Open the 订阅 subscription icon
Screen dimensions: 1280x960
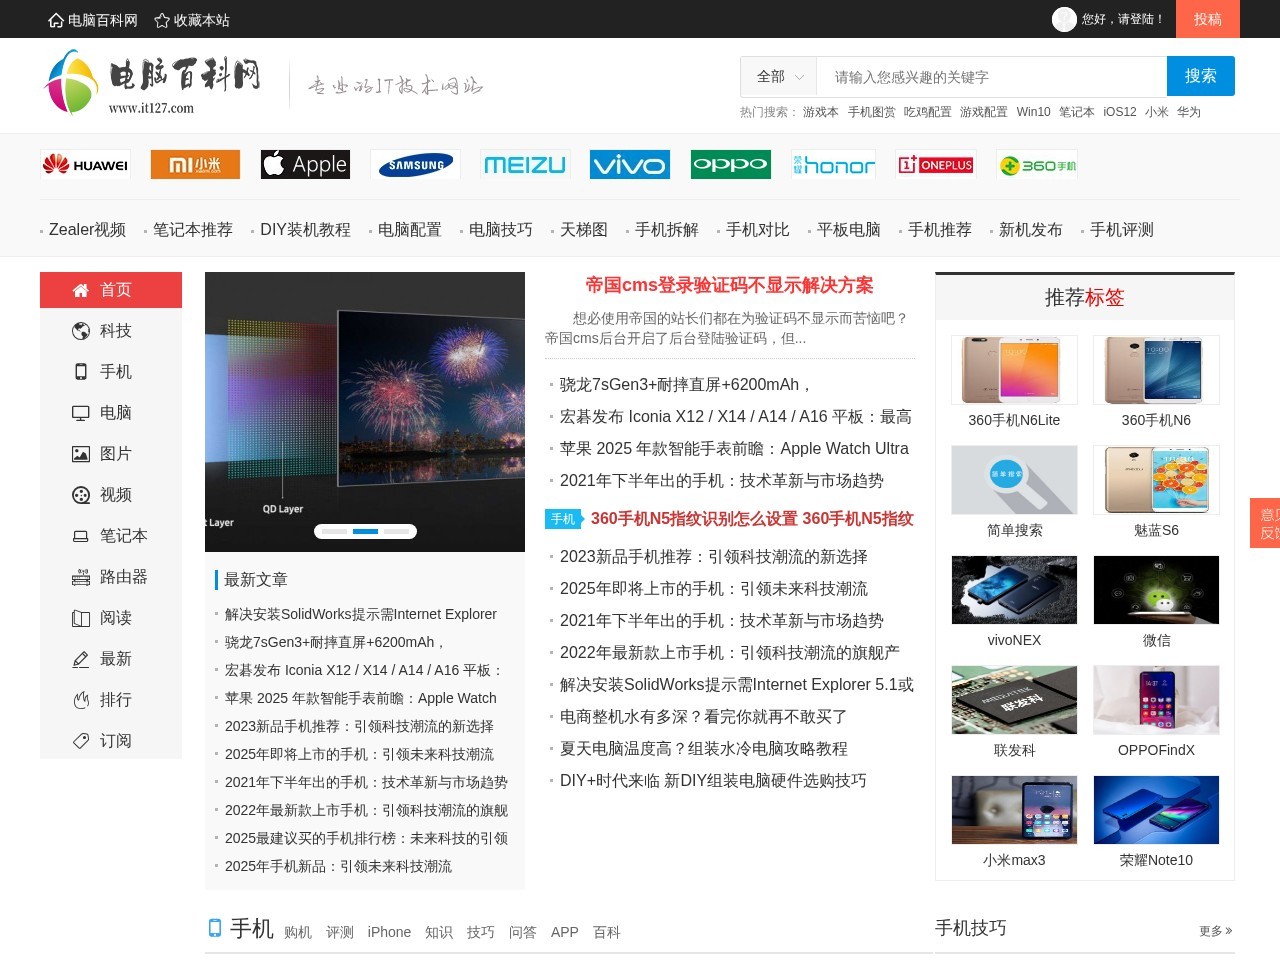coord(81,740)
